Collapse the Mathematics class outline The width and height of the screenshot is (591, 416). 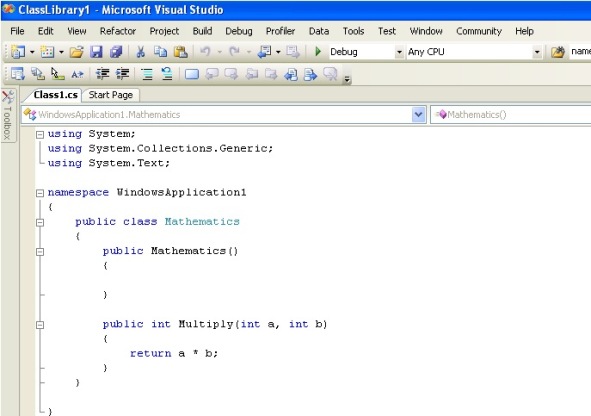point(40,222)
